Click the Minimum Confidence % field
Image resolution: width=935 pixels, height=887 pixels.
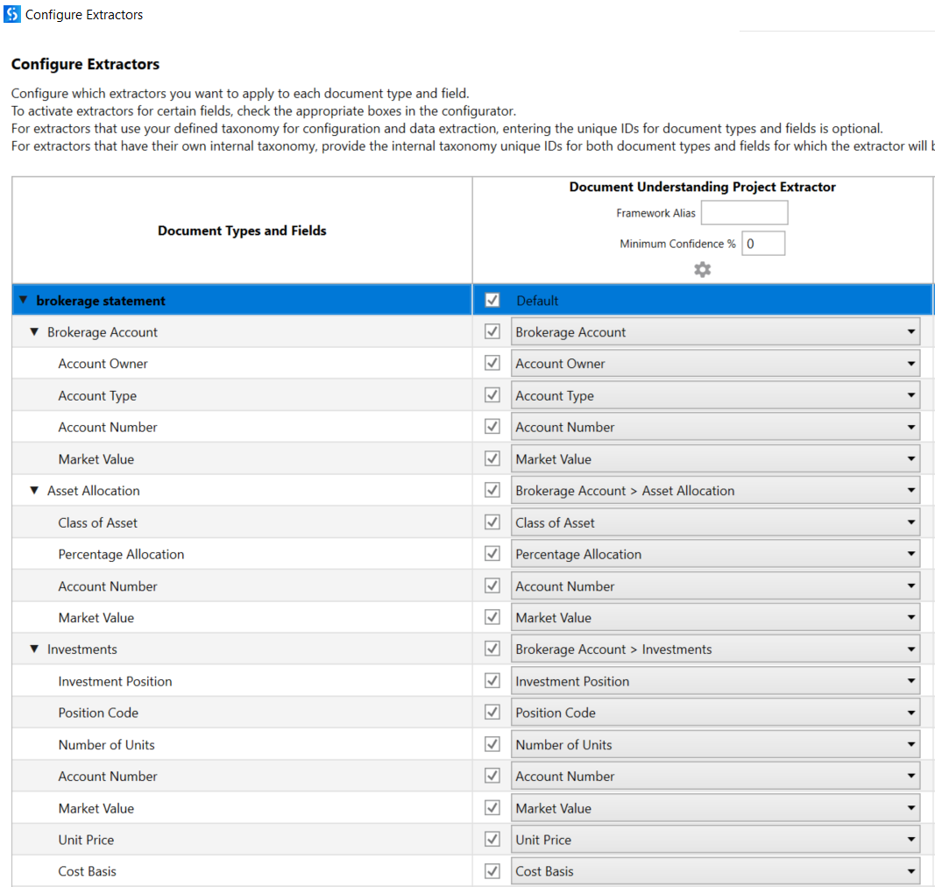pyautogui.click(x=763, y=242)
